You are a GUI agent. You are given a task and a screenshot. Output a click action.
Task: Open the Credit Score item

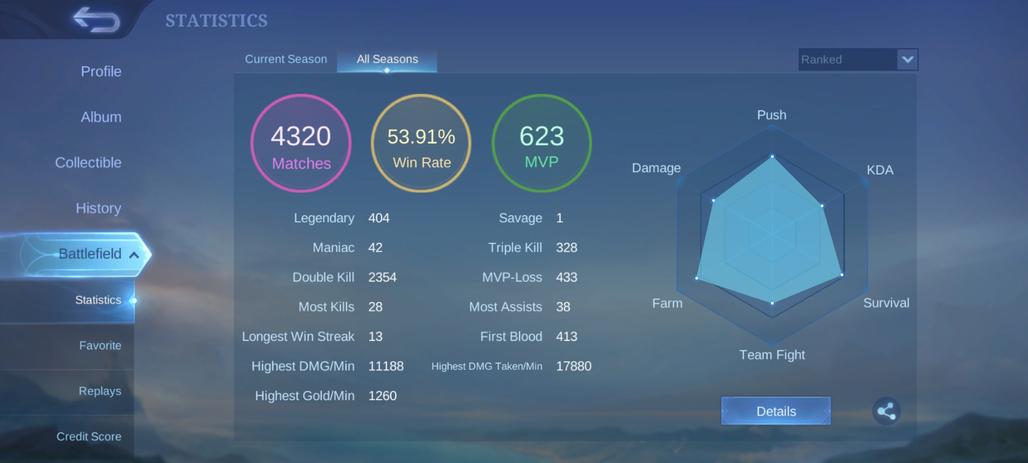(89, 437)
